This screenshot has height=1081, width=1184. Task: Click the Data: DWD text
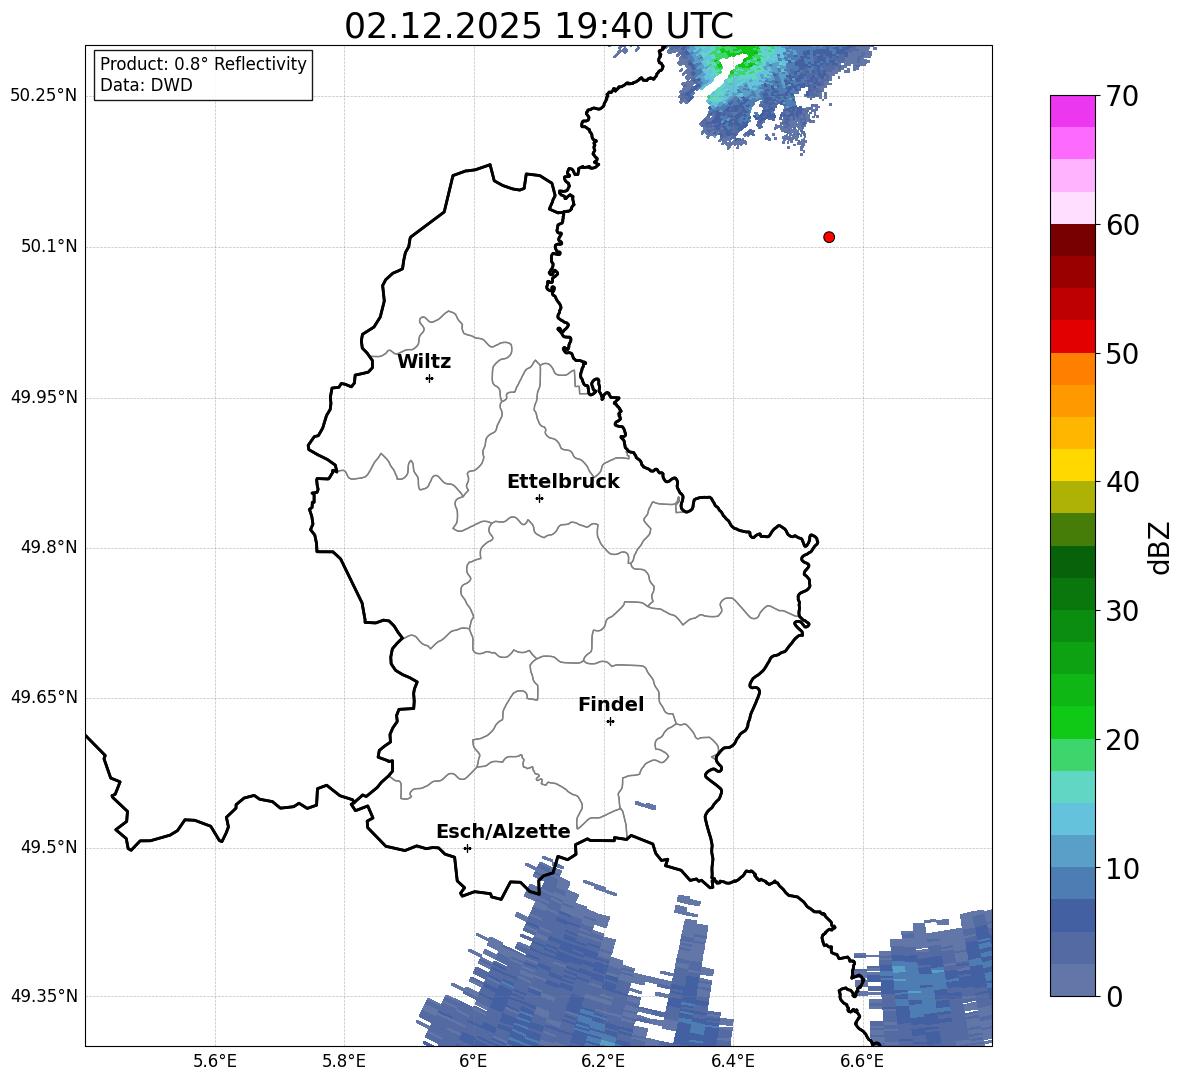[x=146, y=85]
